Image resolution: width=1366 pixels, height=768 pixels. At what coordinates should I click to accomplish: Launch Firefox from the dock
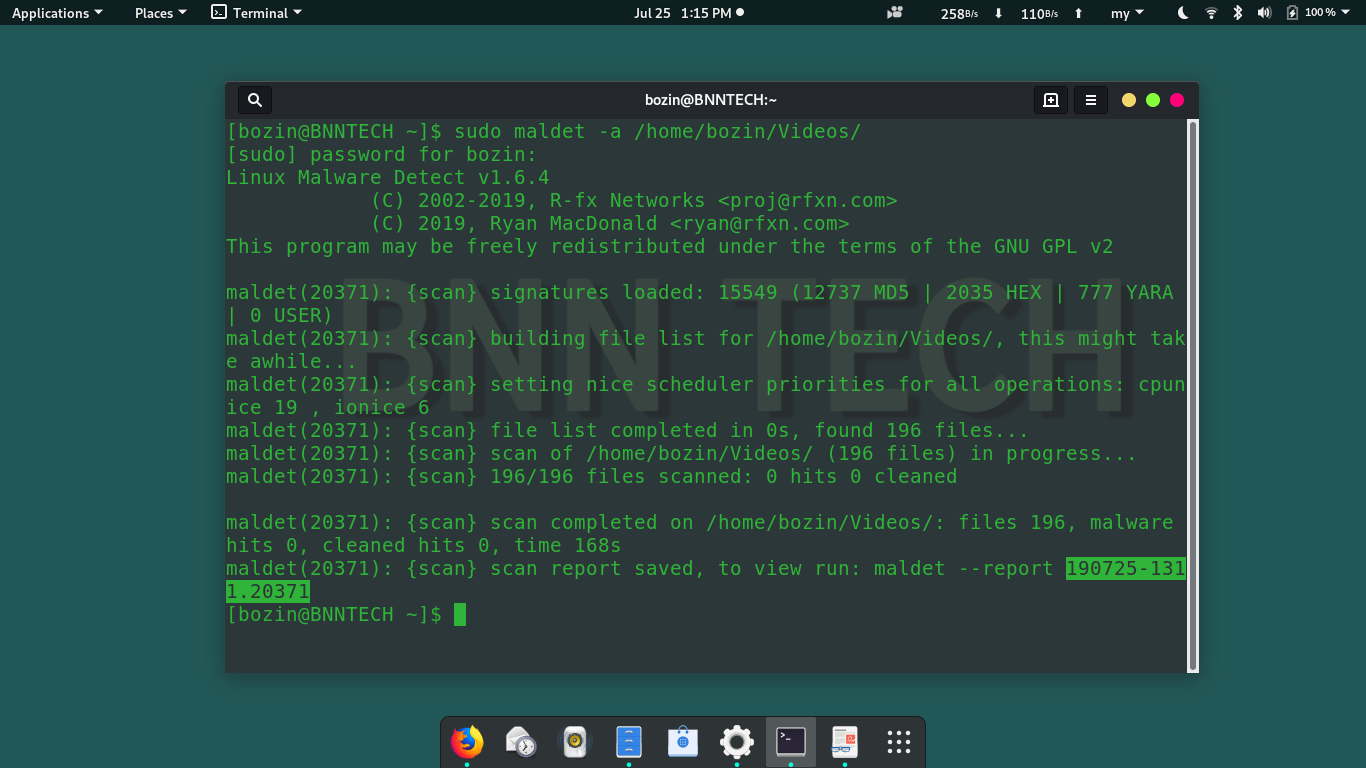[x=467, y=742]
